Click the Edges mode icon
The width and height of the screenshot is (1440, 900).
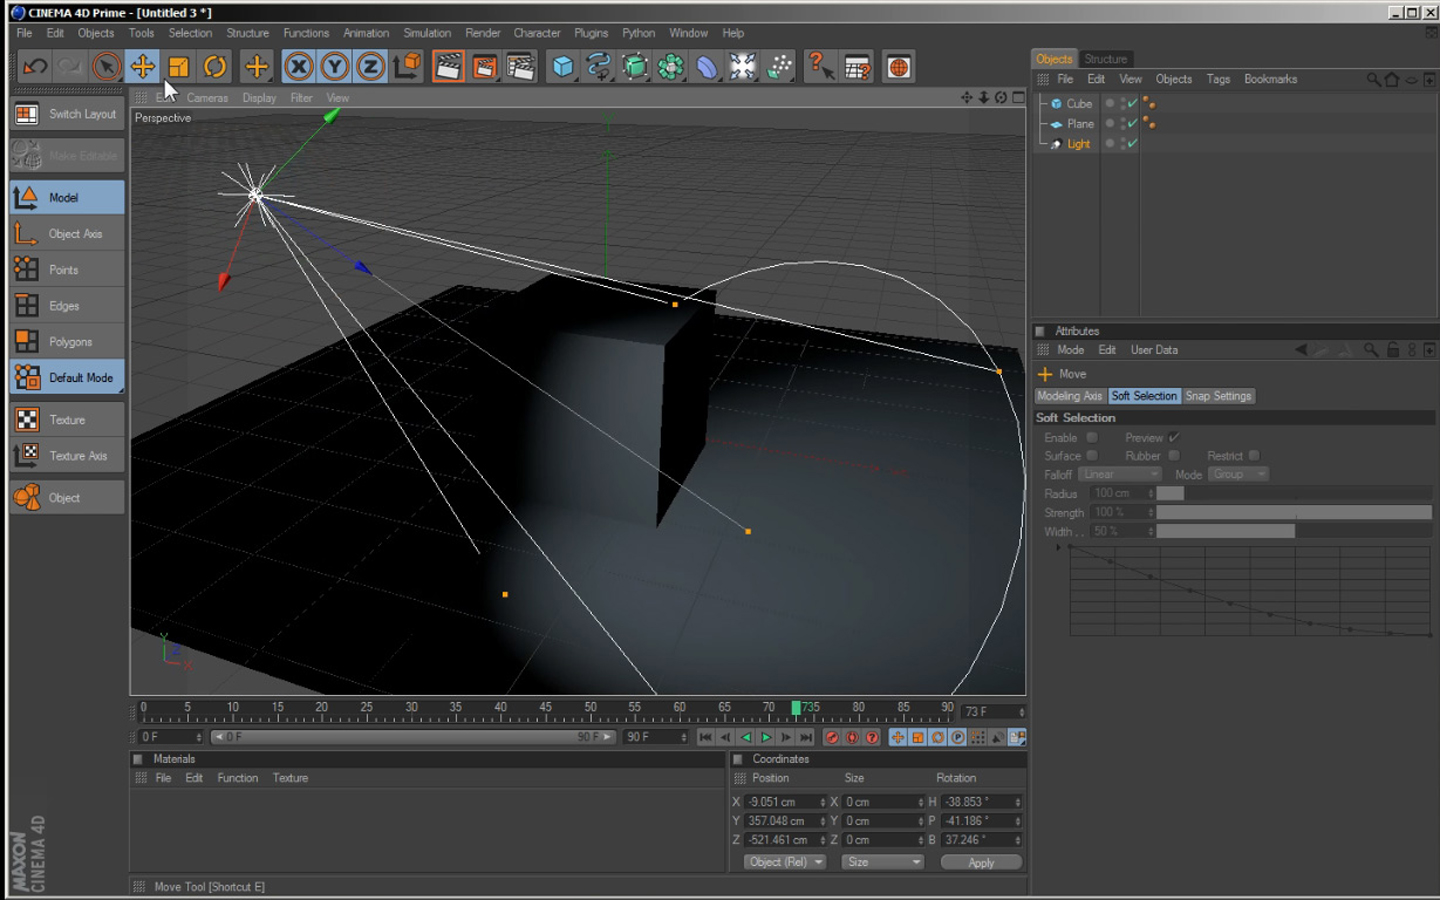(x=64, y=305)
